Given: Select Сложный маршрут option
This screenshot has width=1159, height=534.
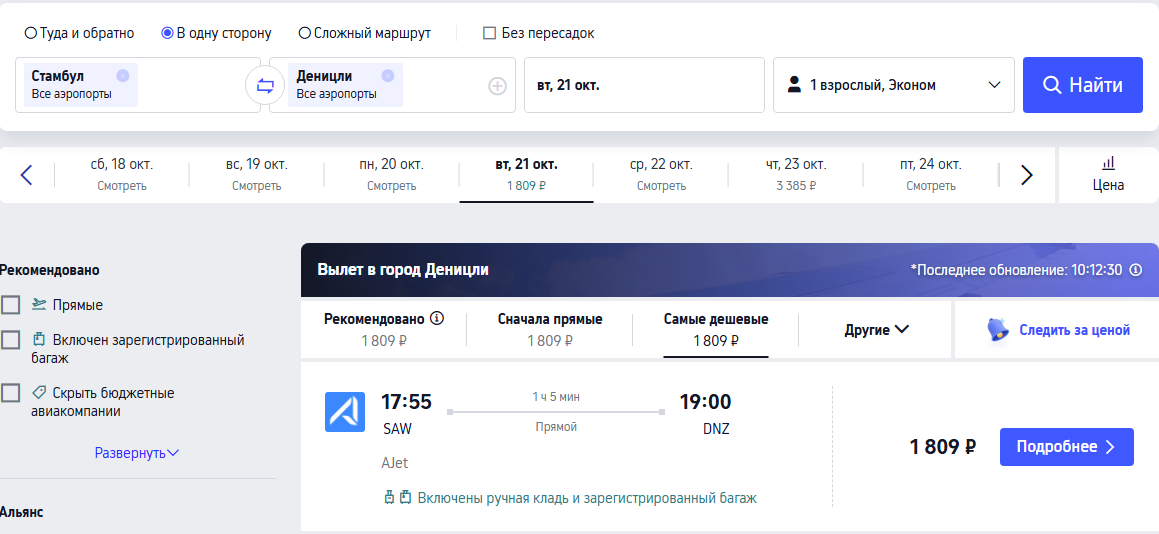Looking at the screenshot, I should 364,33.
